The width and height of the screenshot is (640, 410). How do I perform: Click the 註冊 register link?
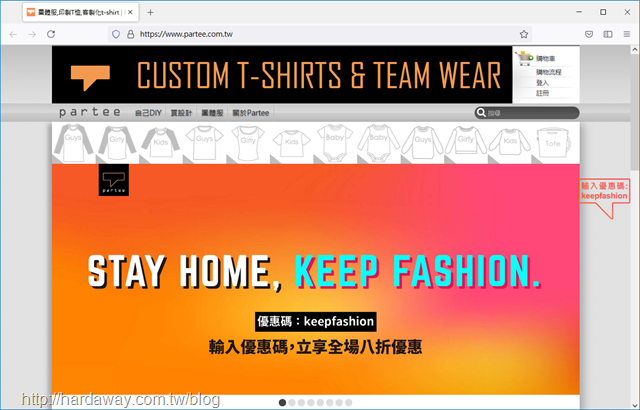[542, 93]
